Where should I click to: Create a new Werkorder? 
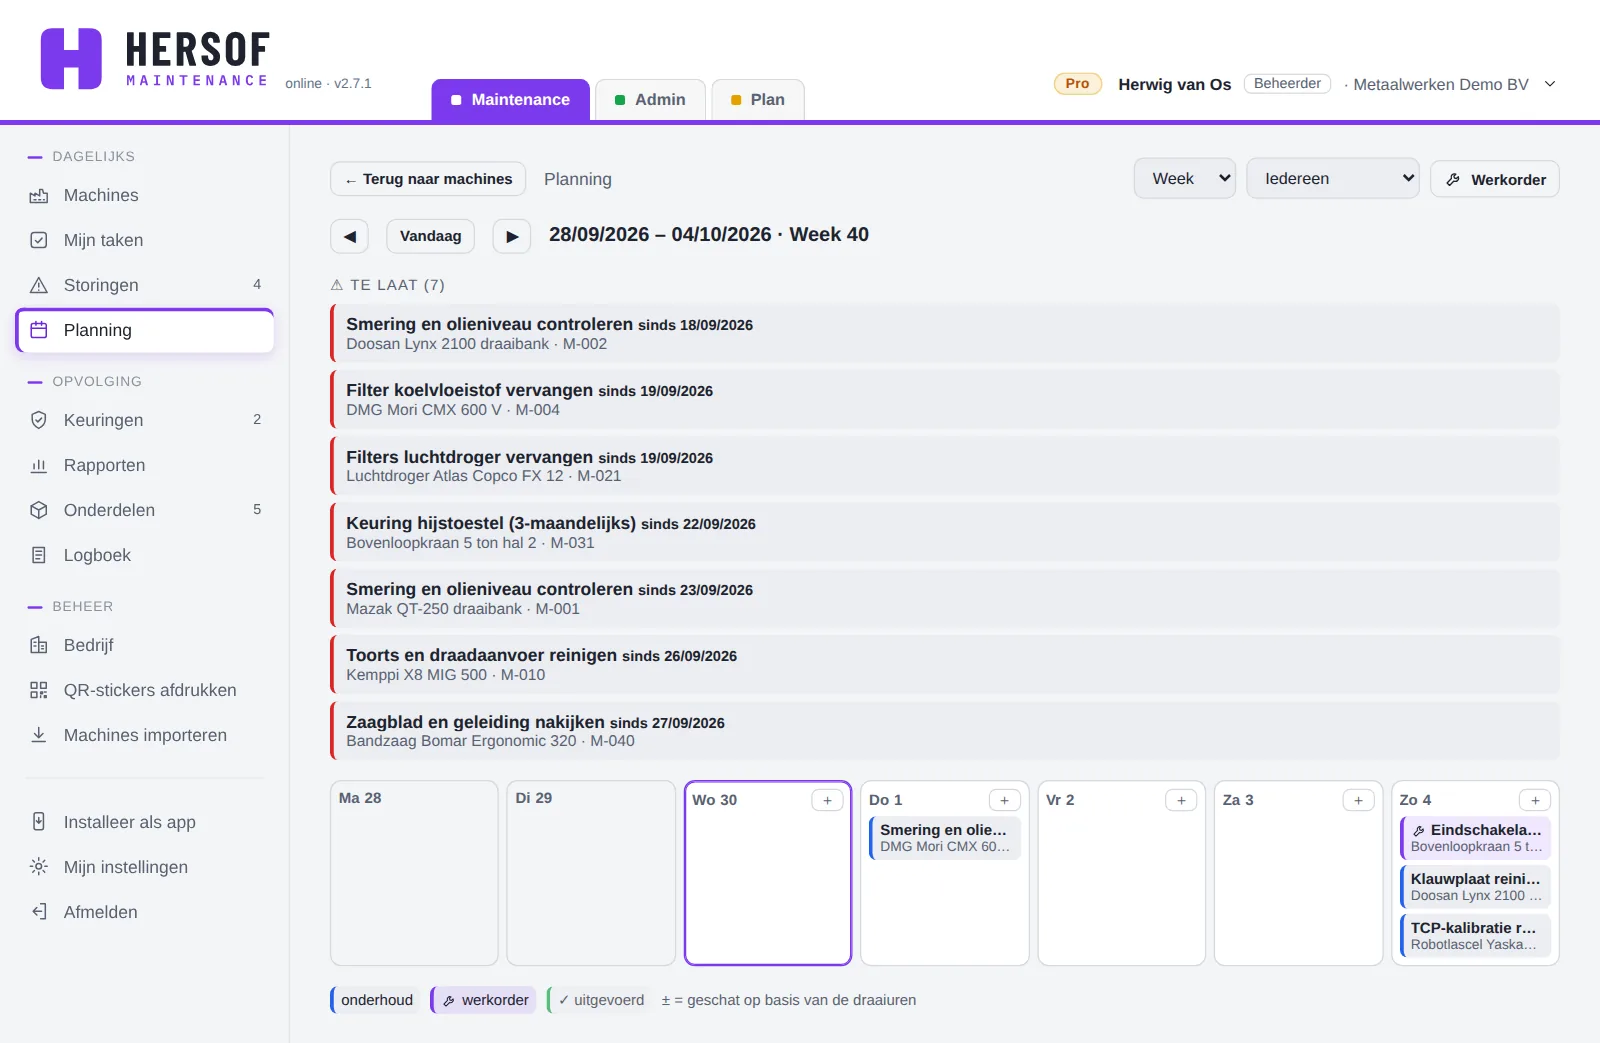(x=1495, y=179)
